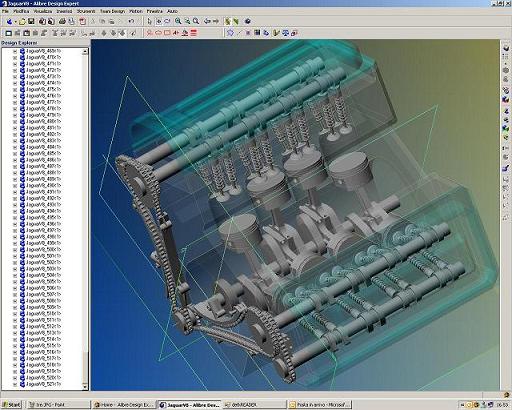Image resolution: width=512 pixels, height=410 pixels.
Task: Select JaguarV8_485<1> in the Design Explorer
Action: 43,153
